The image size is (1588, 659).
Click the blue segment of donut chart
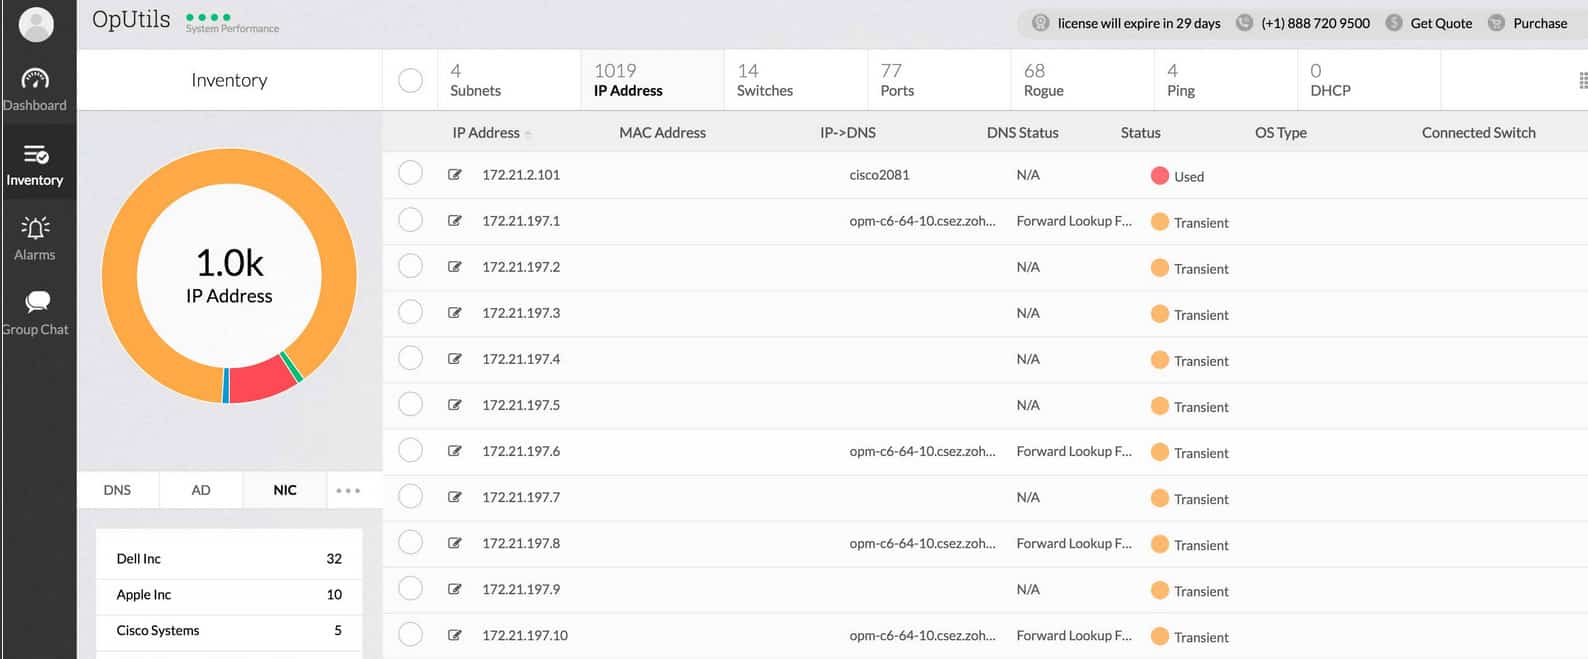click(226, 386)
